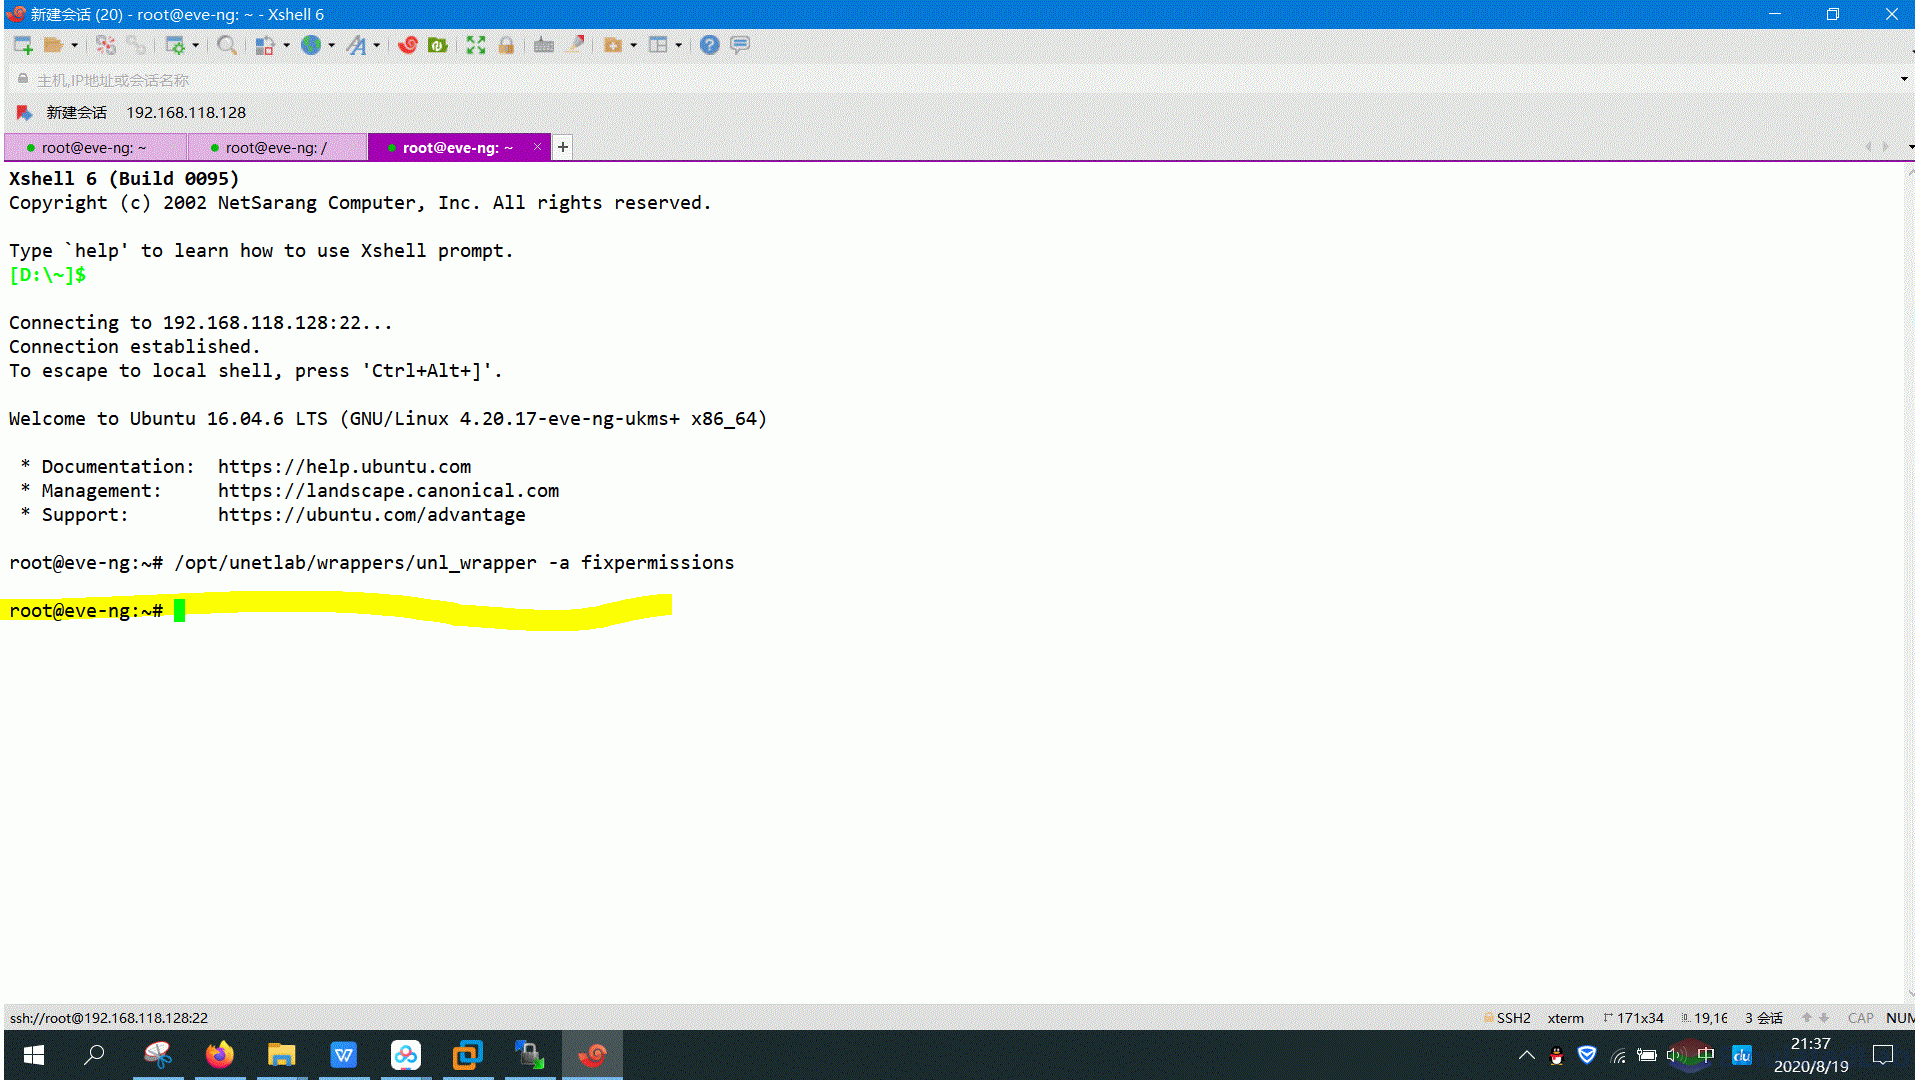Expand the address bar history dropdown

click(x=1903, y=79)
